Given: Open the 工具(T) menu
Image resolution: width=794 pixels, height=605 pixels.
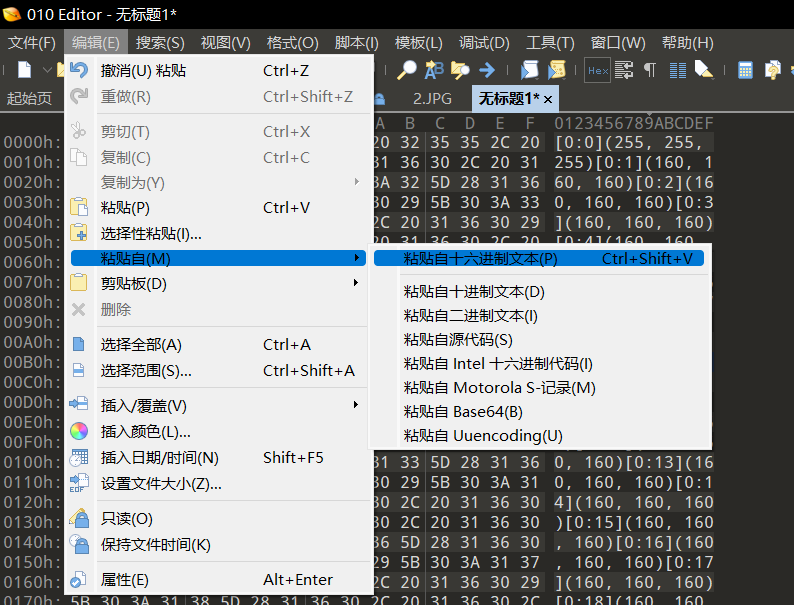Looking at the screenshot, I should tap(550, 43).
